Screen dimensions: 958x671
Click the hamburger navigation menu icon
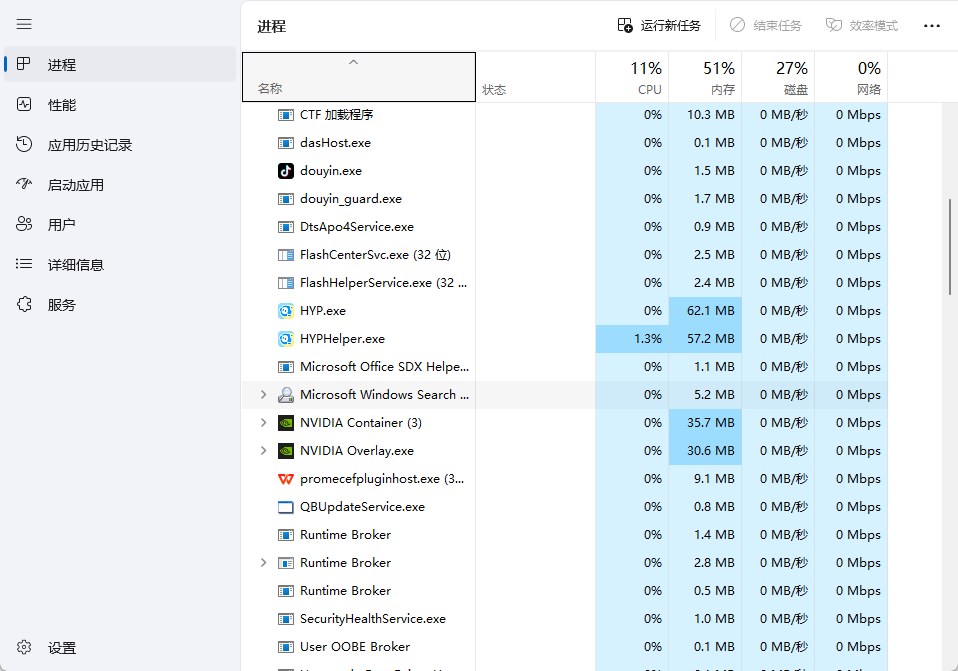click(x=24, y=24)
